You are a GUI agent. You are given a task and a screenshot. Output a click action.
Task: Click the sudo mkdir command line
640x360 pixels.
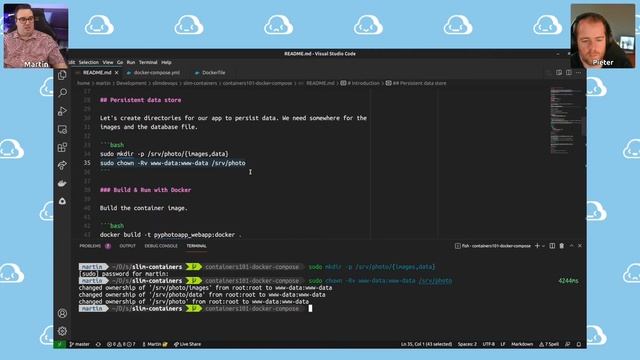[x=164, y=154]
